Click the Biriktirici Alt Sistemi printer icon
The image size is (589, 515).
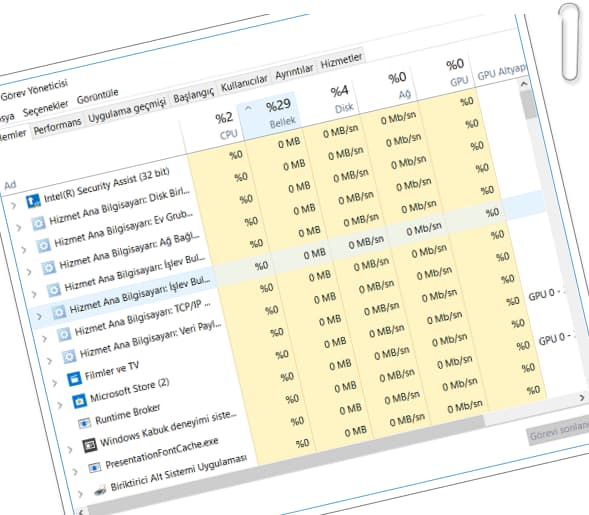[100, 490]
